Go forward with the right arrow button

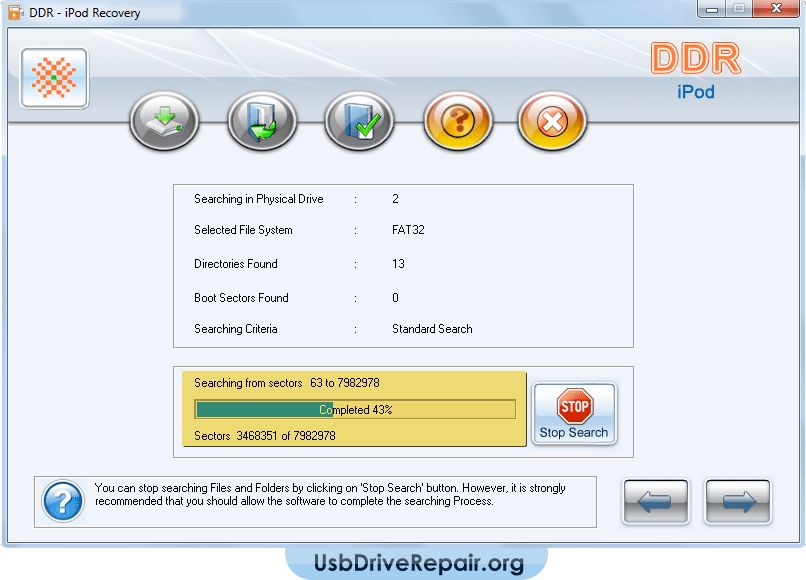738,501
